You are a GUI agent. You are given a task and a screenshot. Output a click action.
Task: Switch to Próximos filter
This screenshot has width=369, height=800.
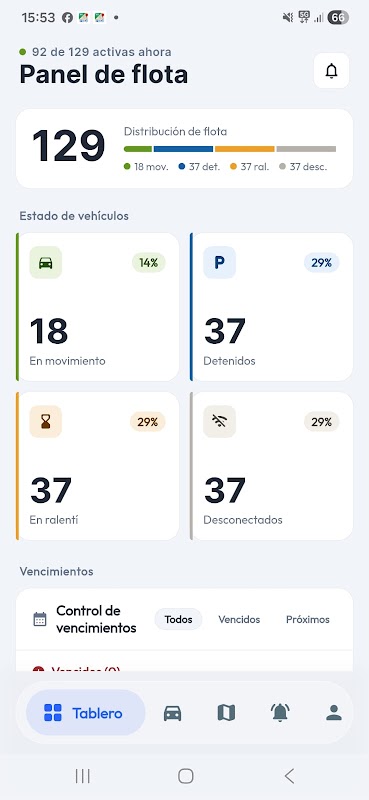(x=308, y=619)
